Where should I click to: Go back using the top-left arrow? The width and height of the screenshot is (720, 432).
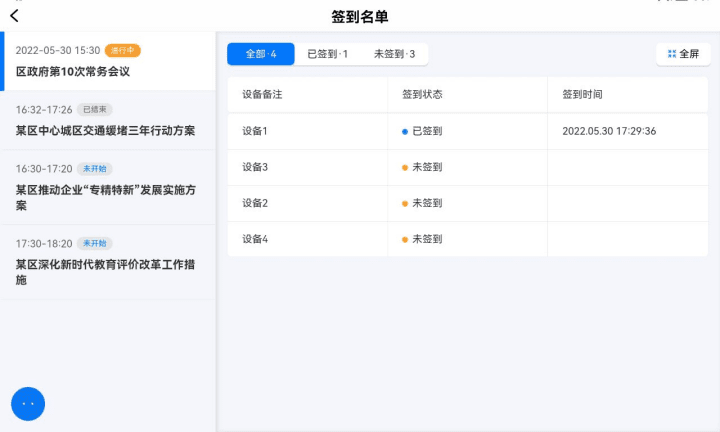tap(14, 16)
